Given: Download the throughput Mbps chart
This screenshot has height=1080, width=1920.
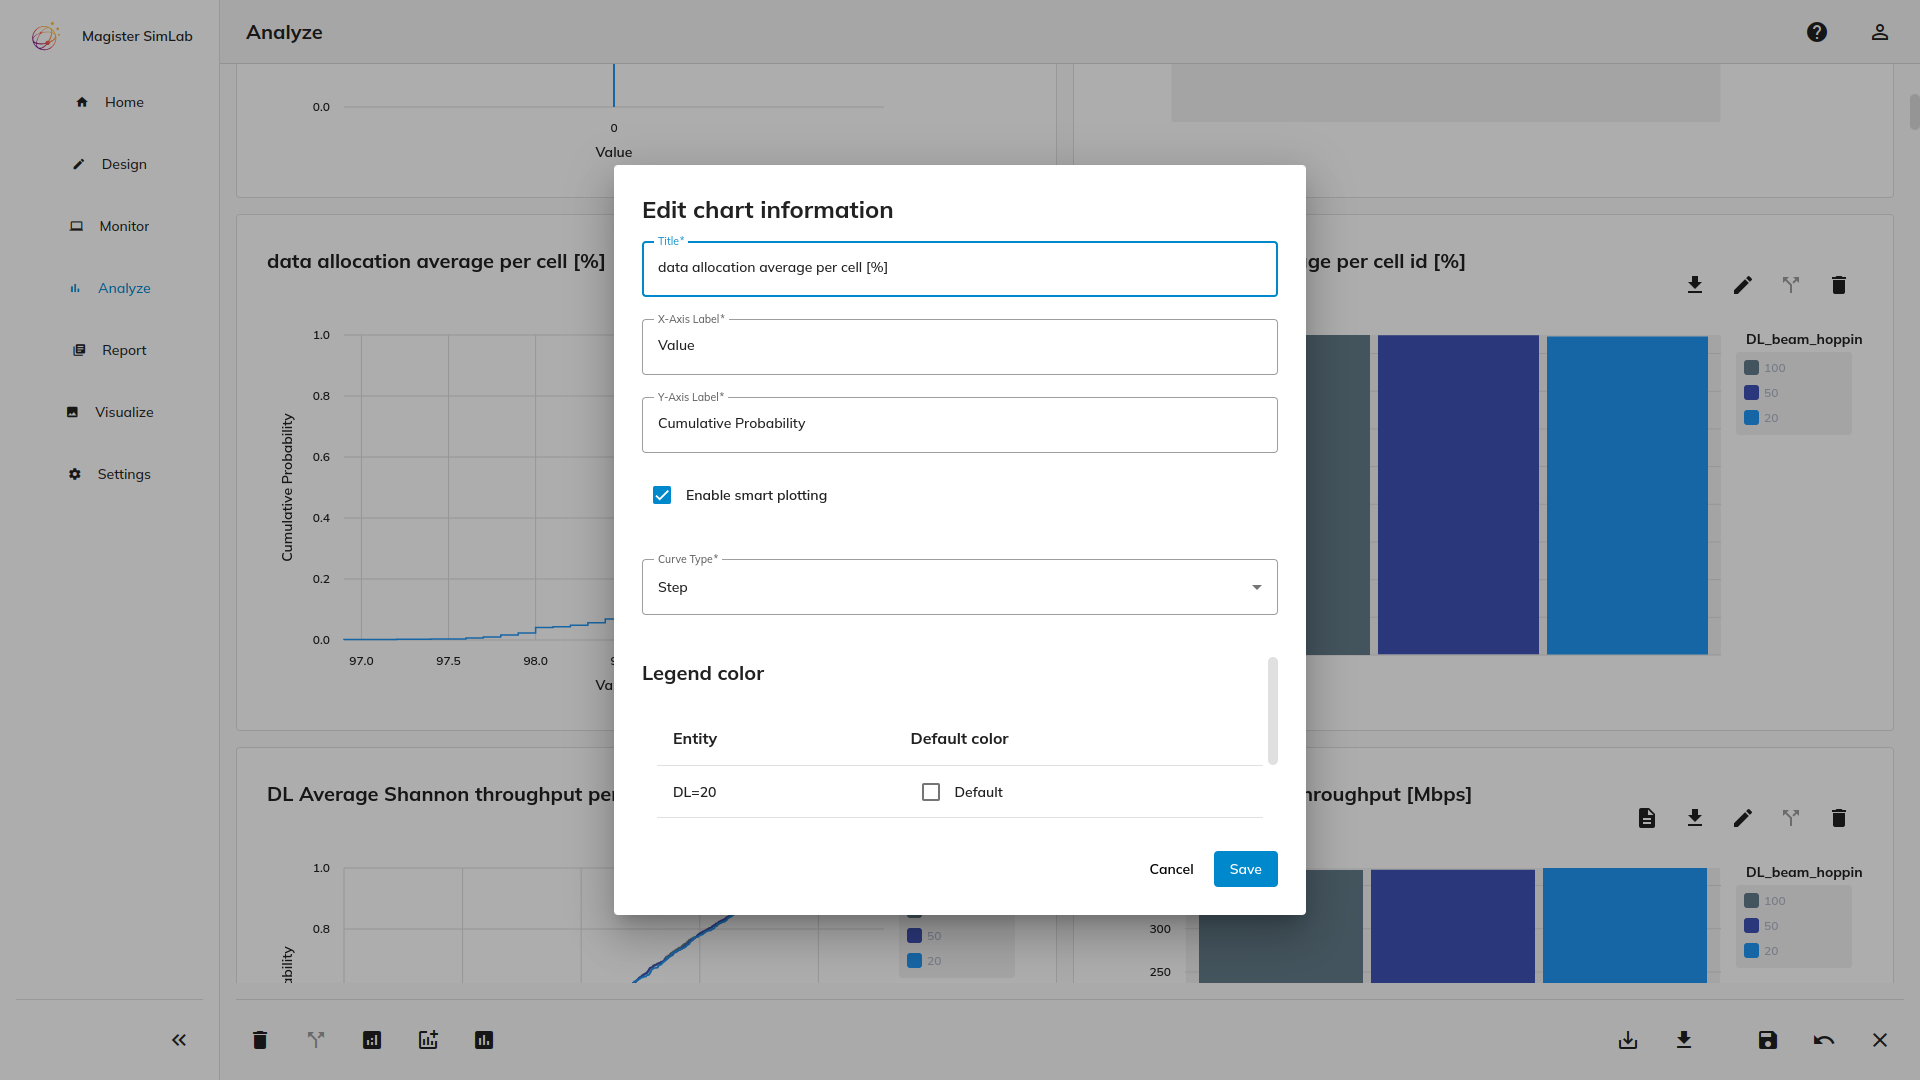Looking at the screenshot, I should point(1695,818).
